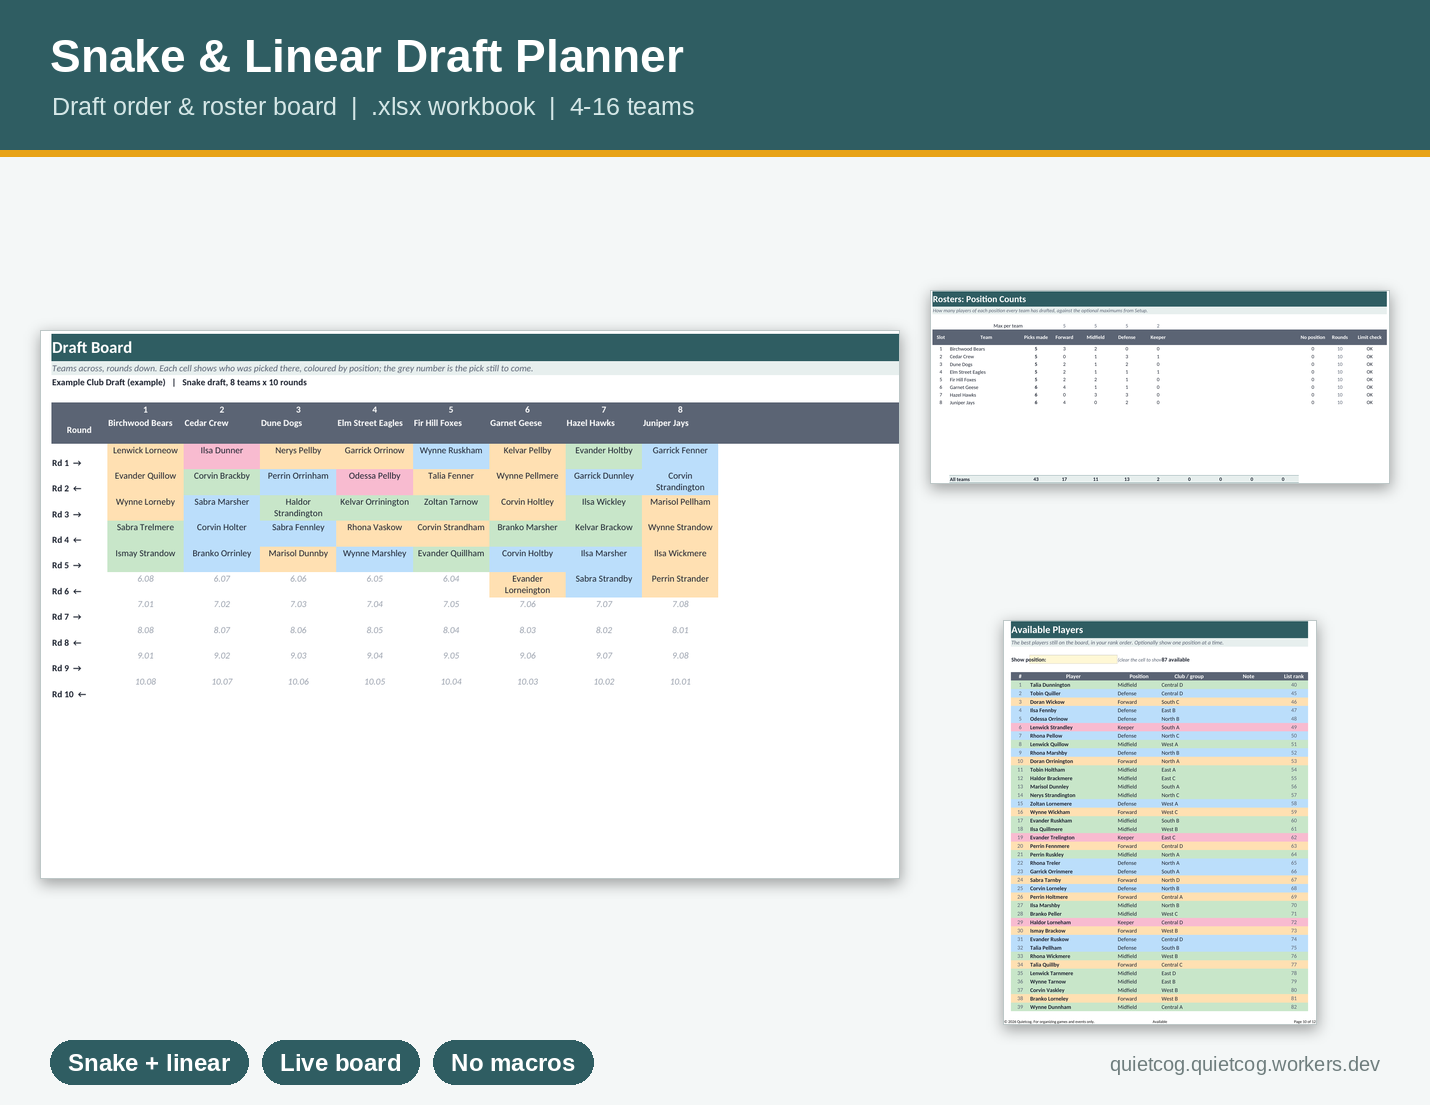This screenshot has height=1105, width=1430.
Task: Click the Rhona Vaskow pick cell
Action: pyautogui.click(x=375, y=534)
